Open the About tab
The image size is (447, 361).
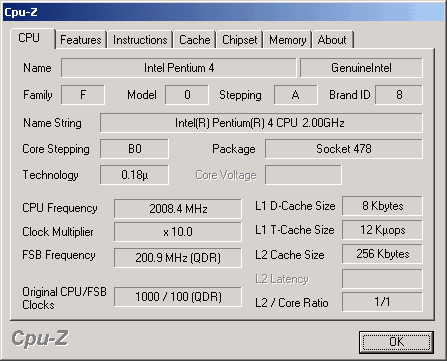332,40
